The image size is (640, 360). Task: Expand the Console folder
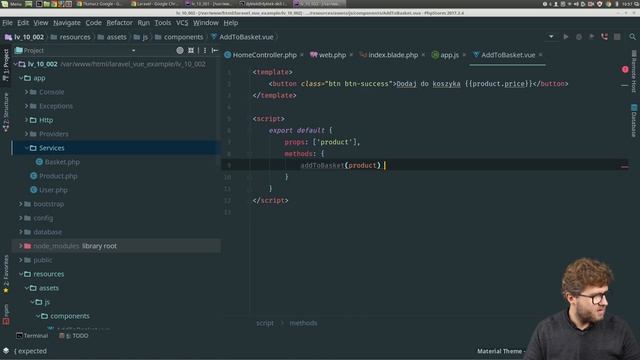tap(27, 92)
